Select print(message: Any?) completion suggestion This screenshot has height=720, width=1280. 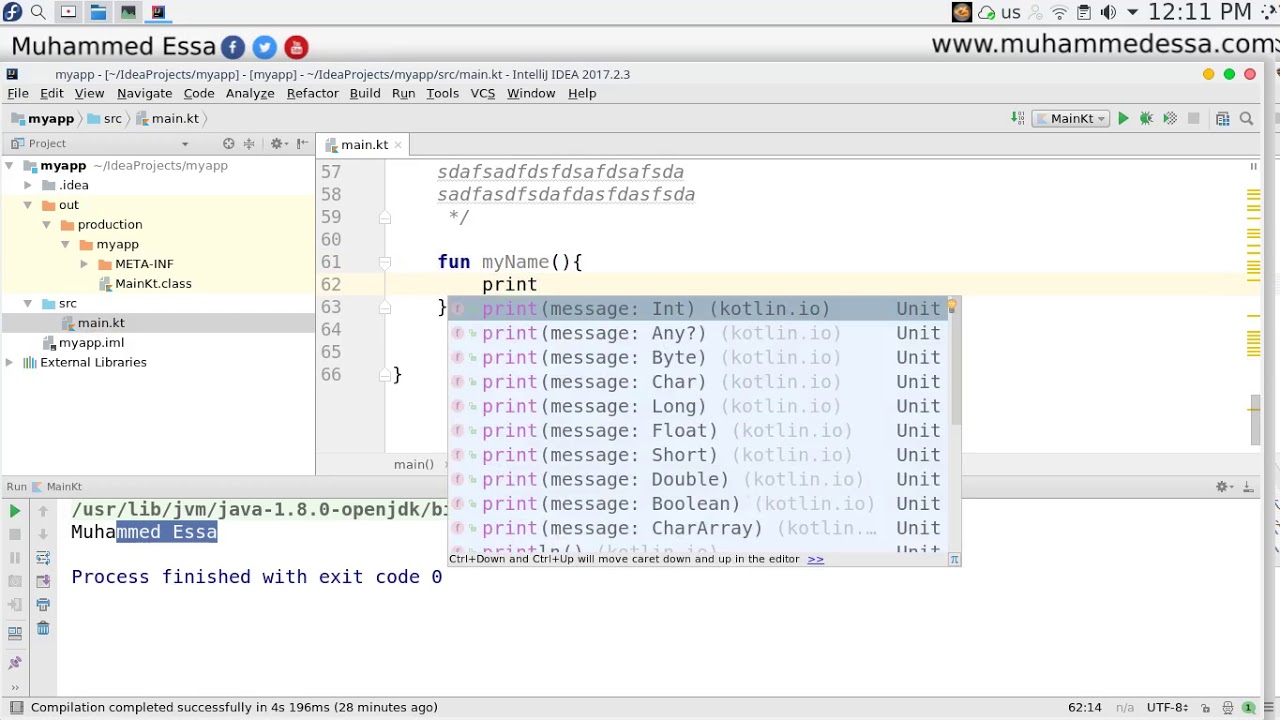700,333
